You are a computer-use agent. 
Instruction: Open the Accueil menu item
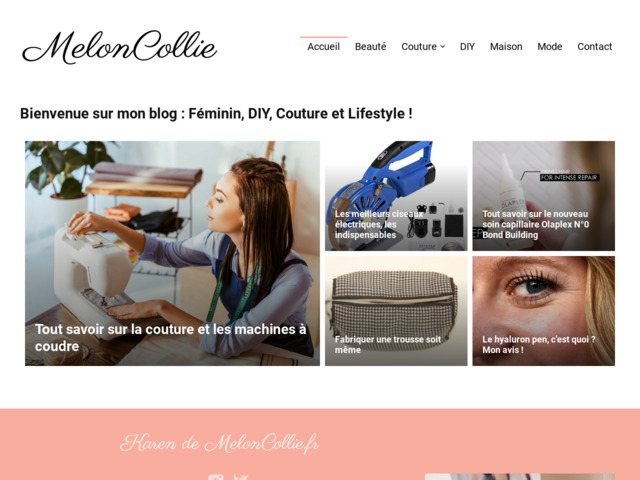[x=323, y=47]
